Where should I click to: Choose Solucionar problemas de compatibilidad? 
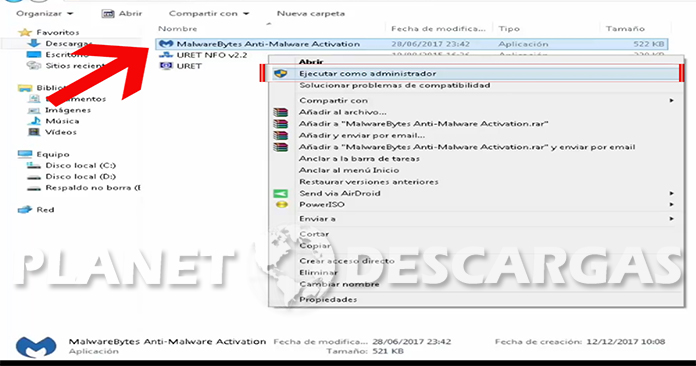(x=395, y=85)
